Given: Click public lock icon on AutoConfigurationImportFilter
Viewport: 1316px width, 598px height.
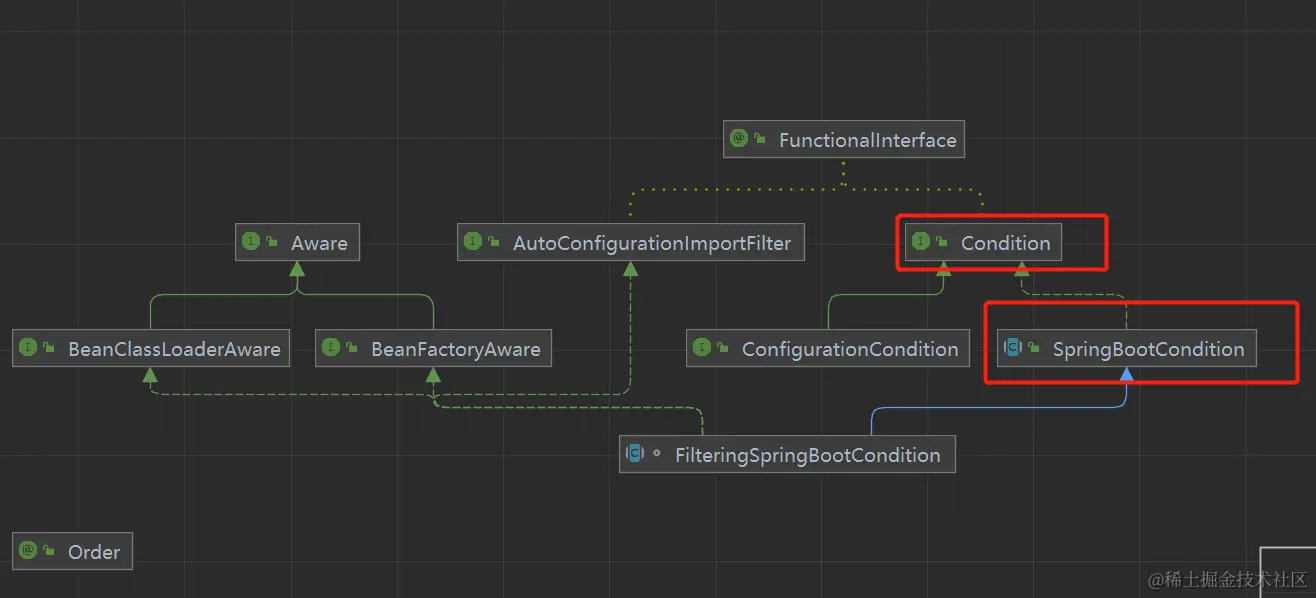Looking at the screenshot, I should (494, 242).
